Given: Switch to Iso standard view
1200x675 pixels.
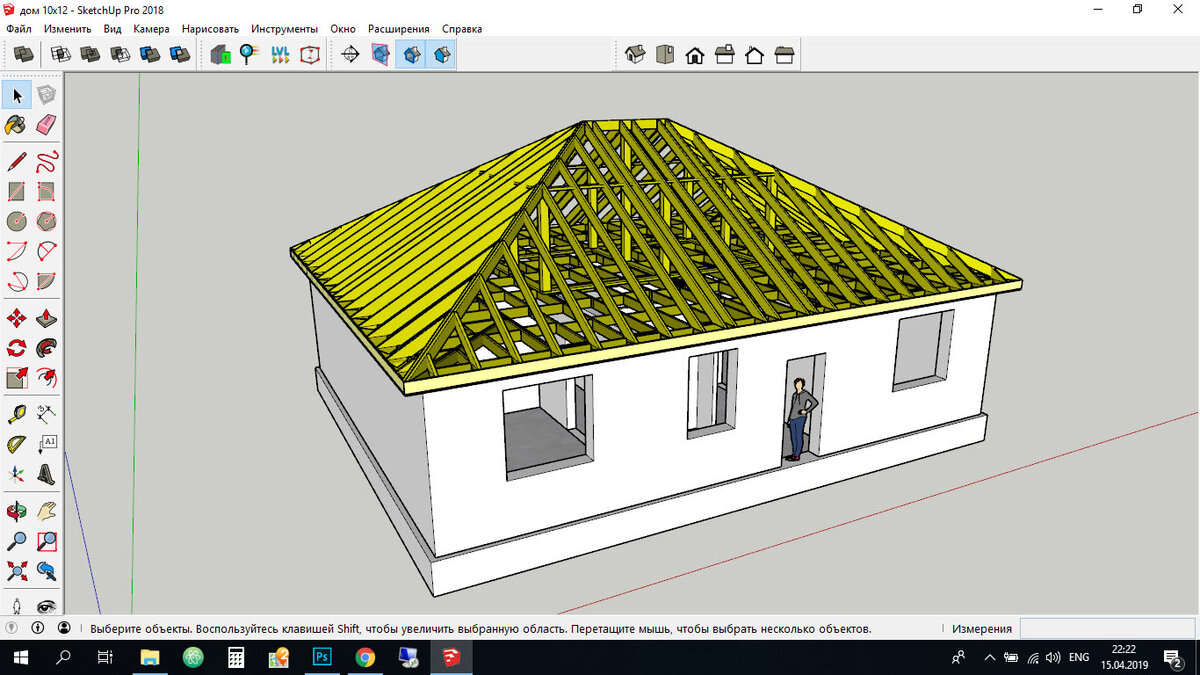Looking at the screenshot, I should pos(634,54).
